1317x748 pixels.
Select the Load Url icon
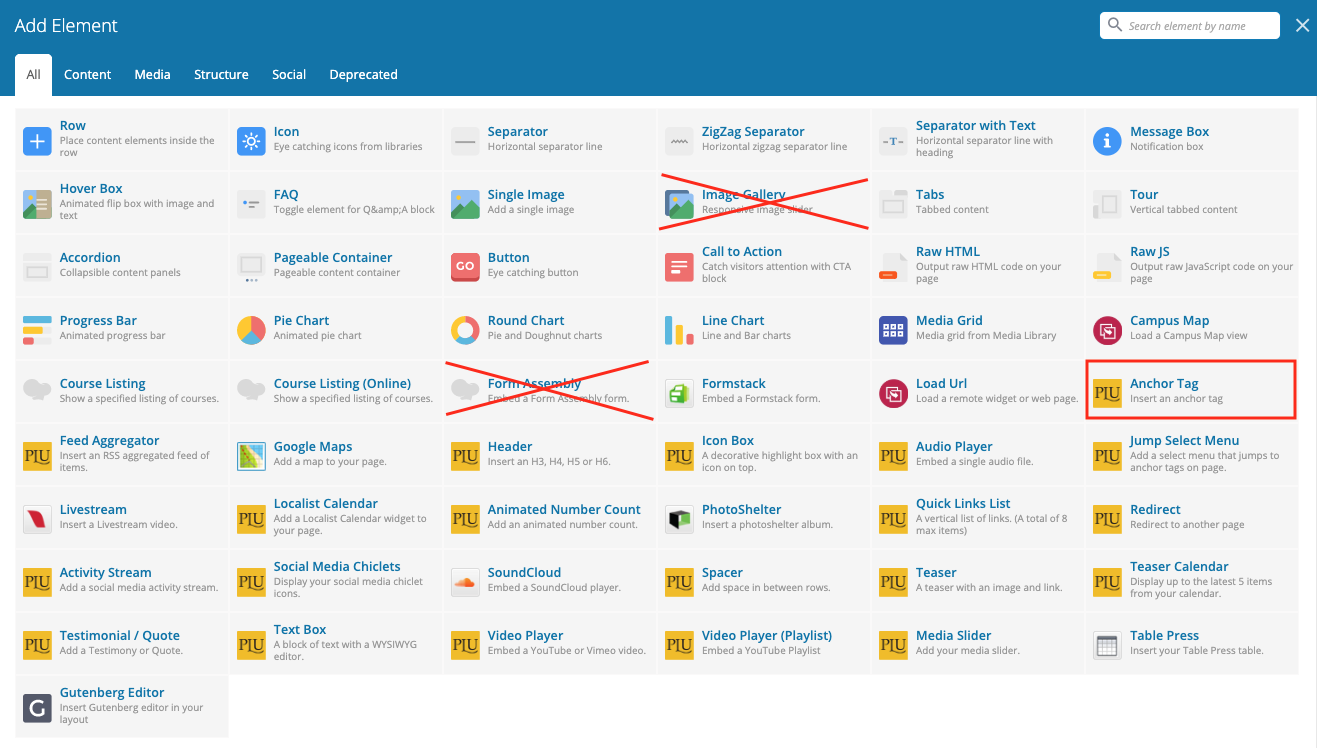coord(893,393)
